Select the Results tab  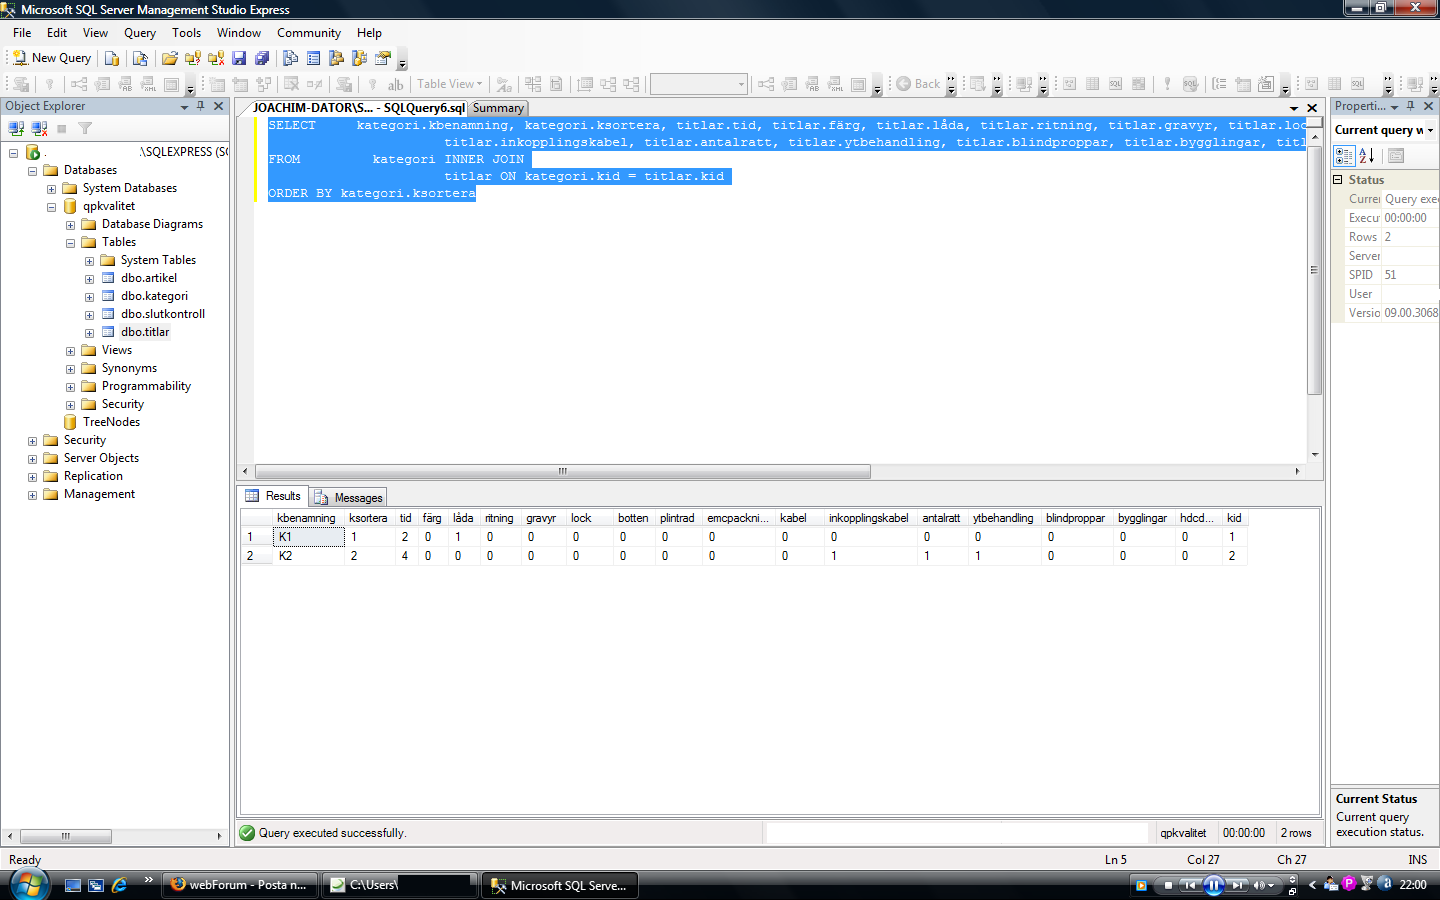[x=273, y=496]
